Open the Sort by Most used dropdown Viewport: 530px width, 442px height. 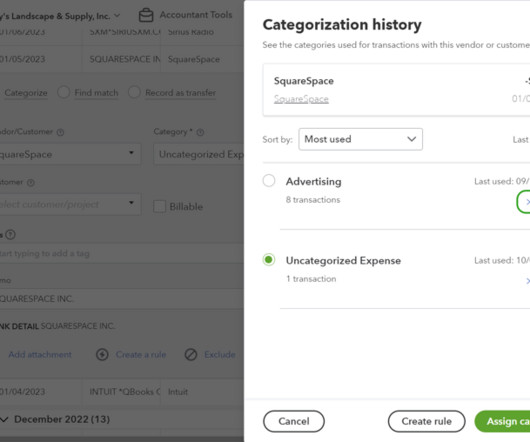click(360, 139)
